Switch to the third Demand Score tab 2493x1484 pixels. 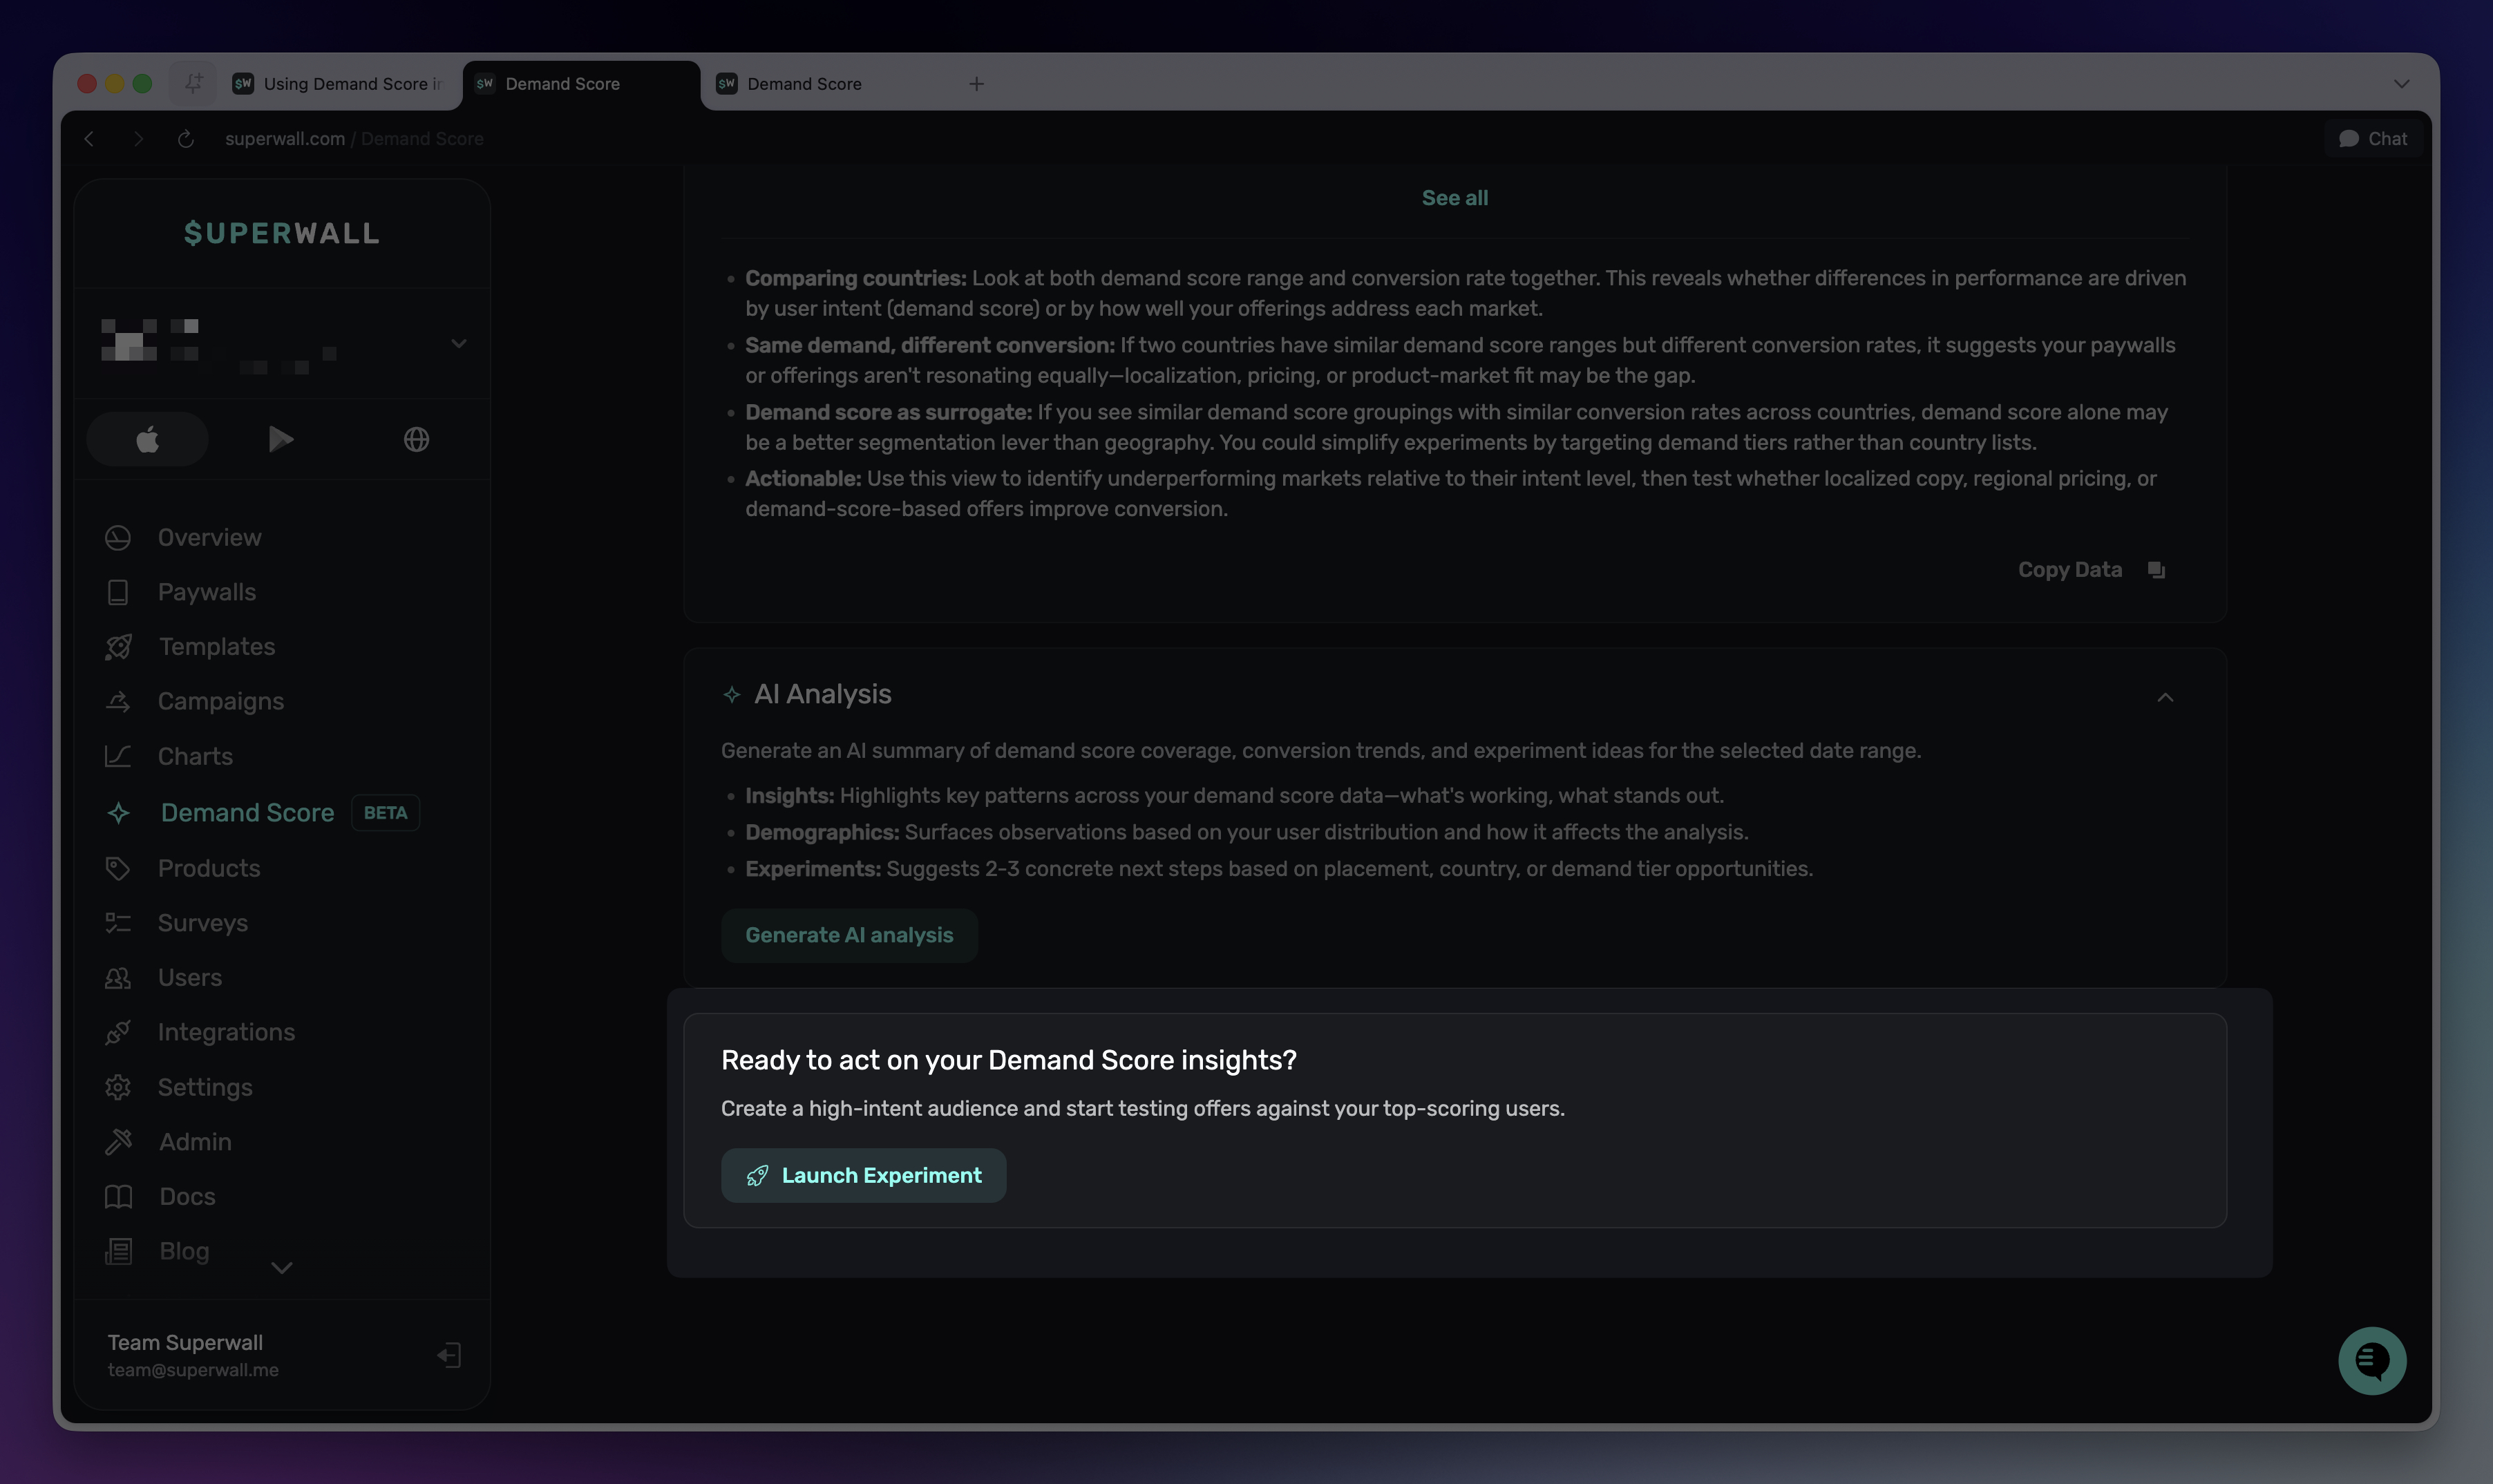[804, 84]
